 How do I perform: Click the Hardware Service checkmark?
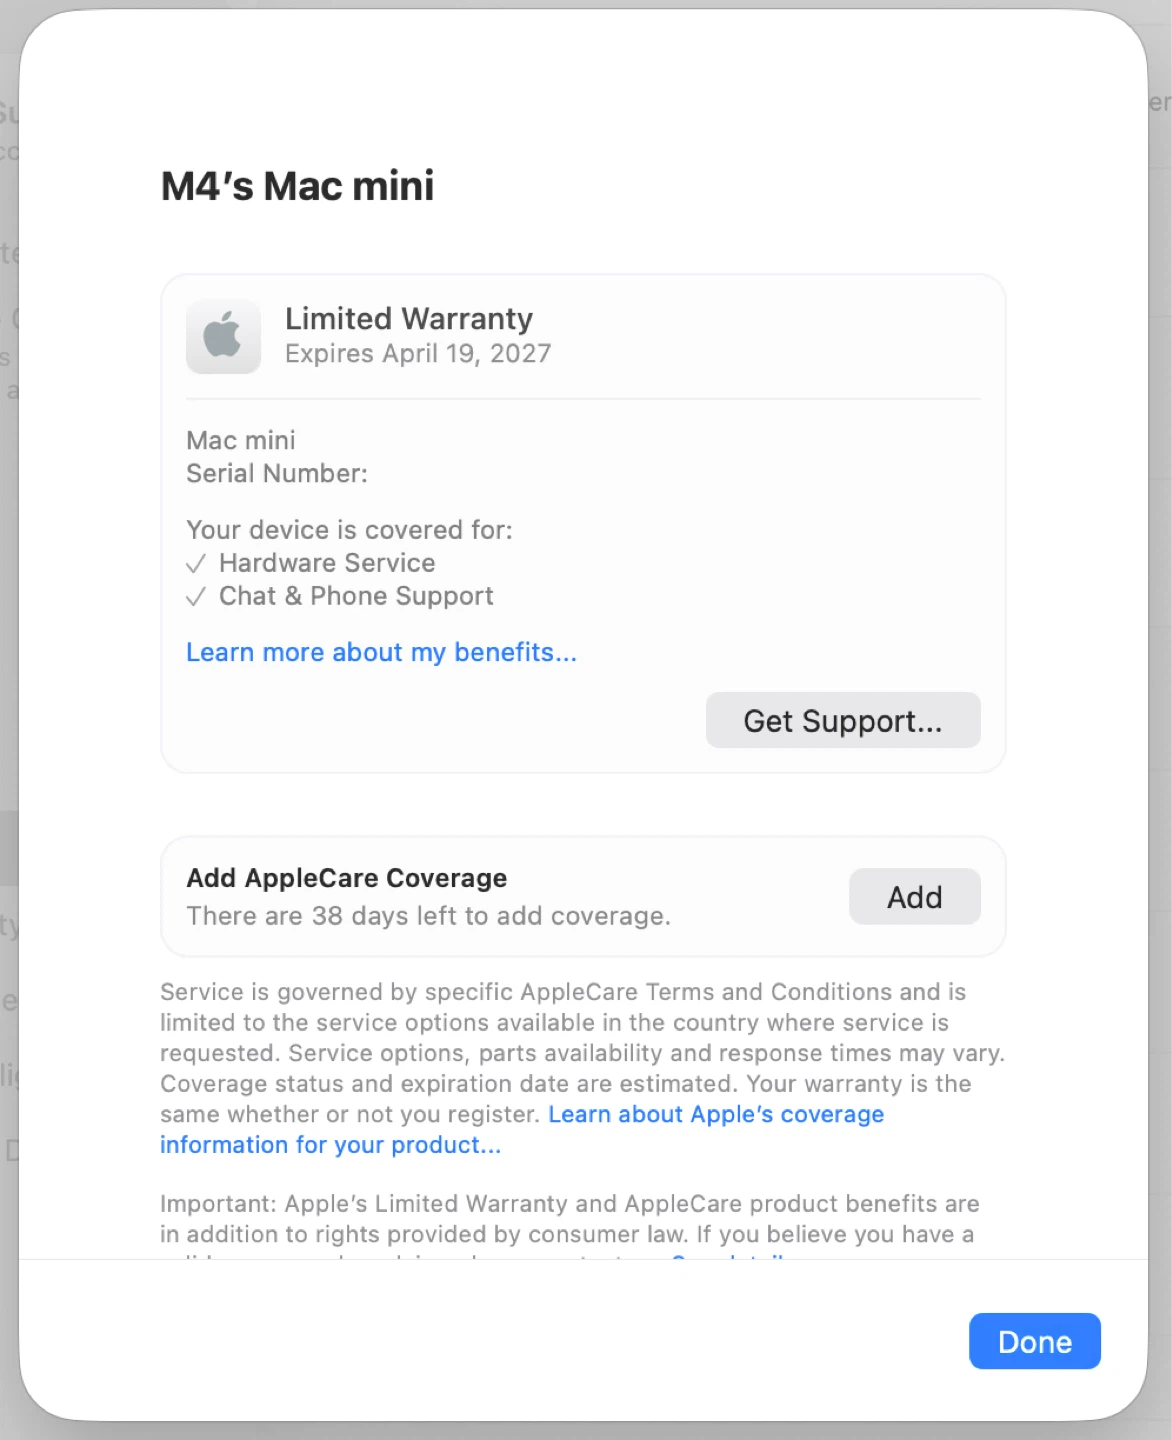point(196,564)
